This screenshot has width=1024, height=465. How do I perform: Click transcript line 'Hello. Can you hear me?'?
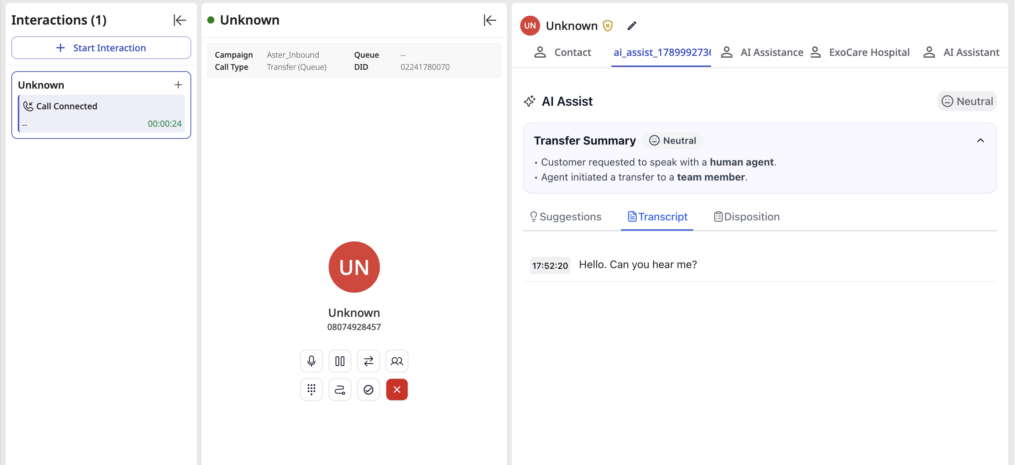[x=638, y=265]
